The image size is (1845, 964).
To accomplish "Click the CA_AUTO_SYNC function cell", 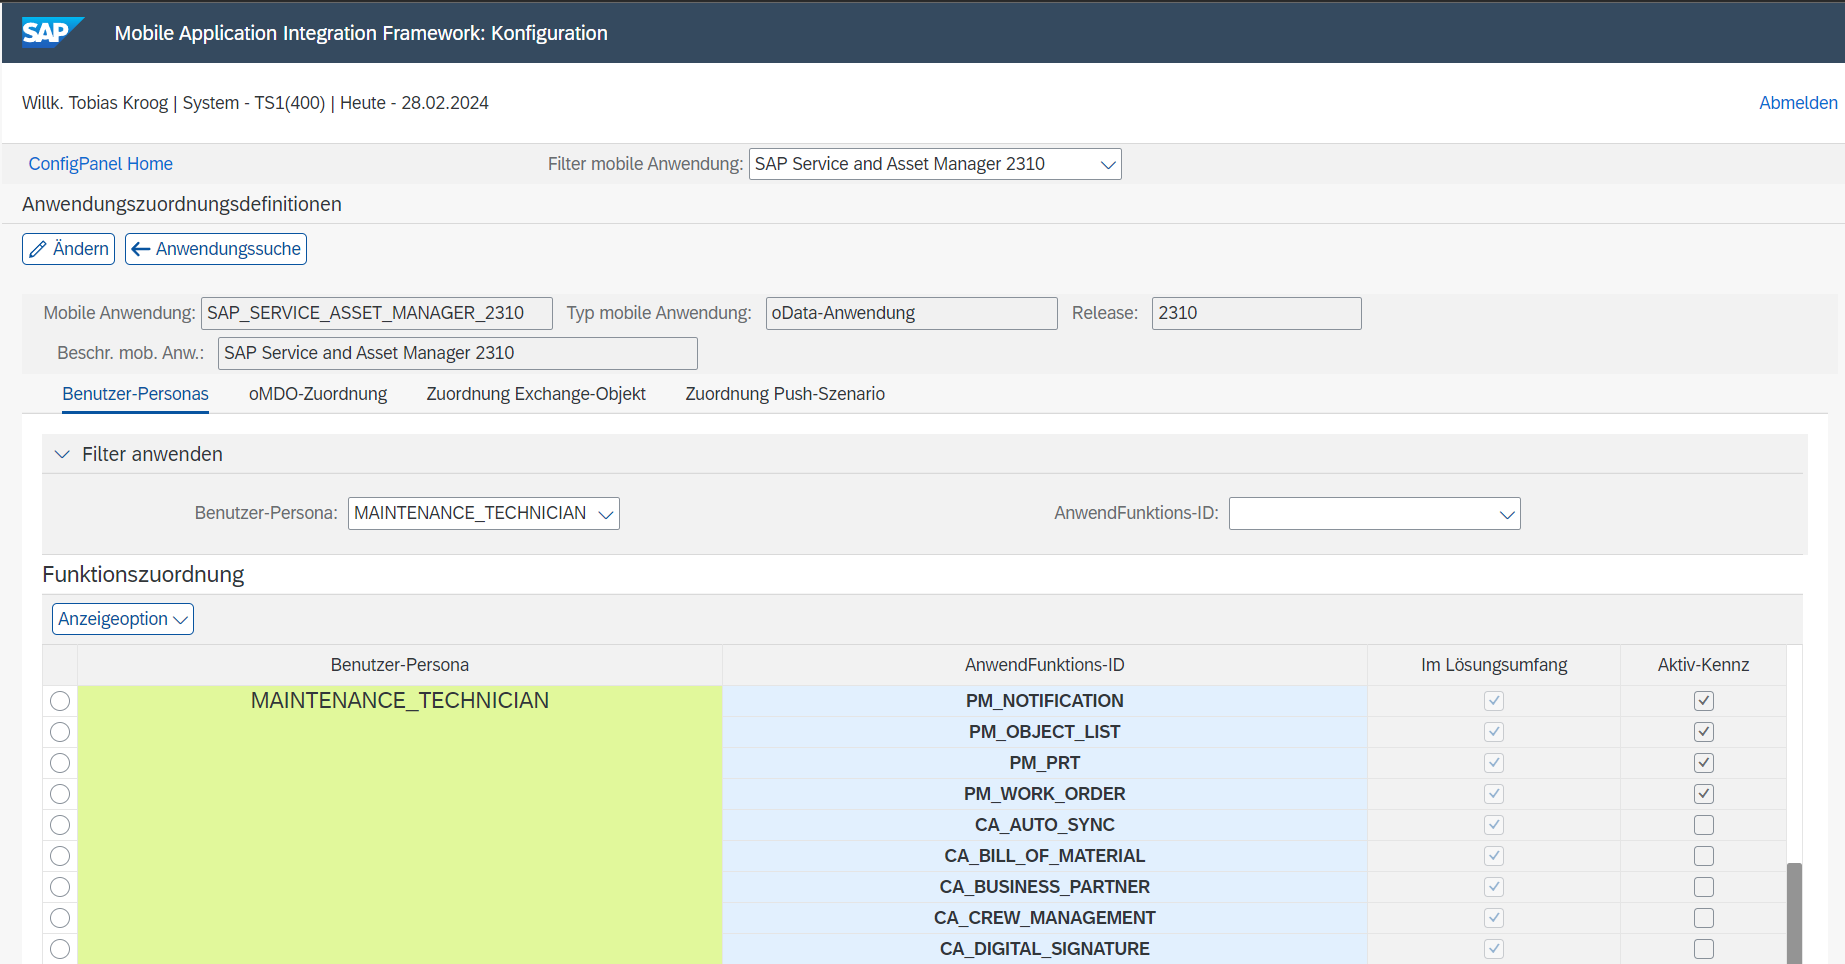I will pos(1044,825).
